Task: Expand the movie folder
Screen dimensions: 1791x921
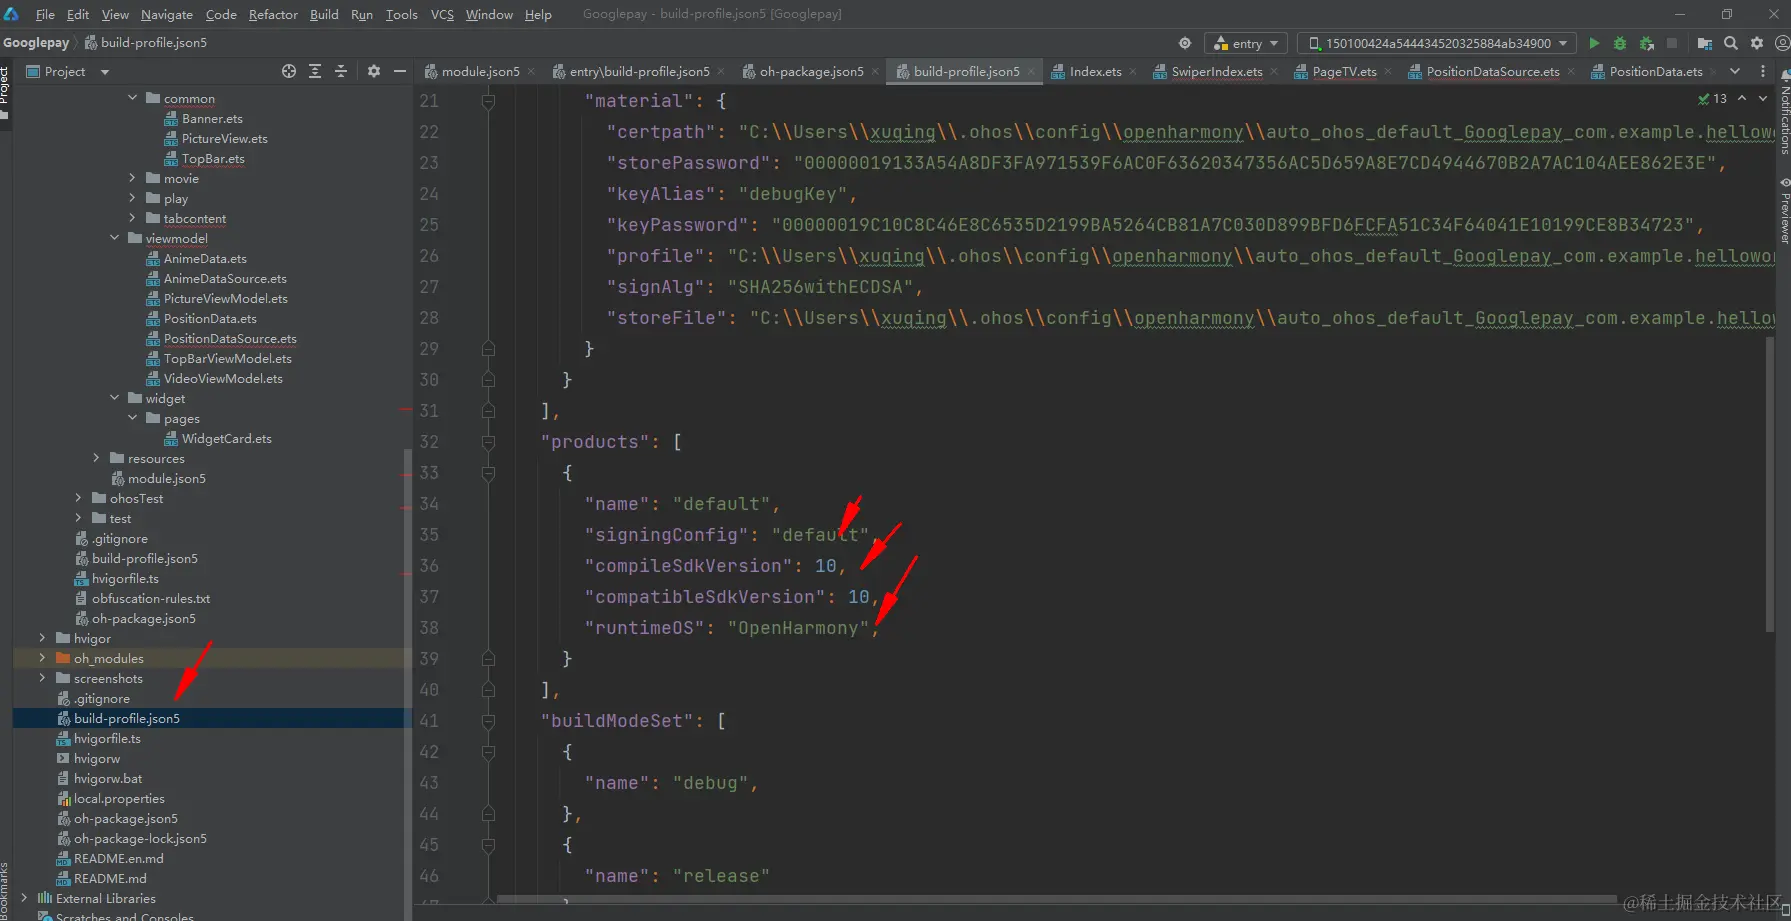Action: (133, 178)
